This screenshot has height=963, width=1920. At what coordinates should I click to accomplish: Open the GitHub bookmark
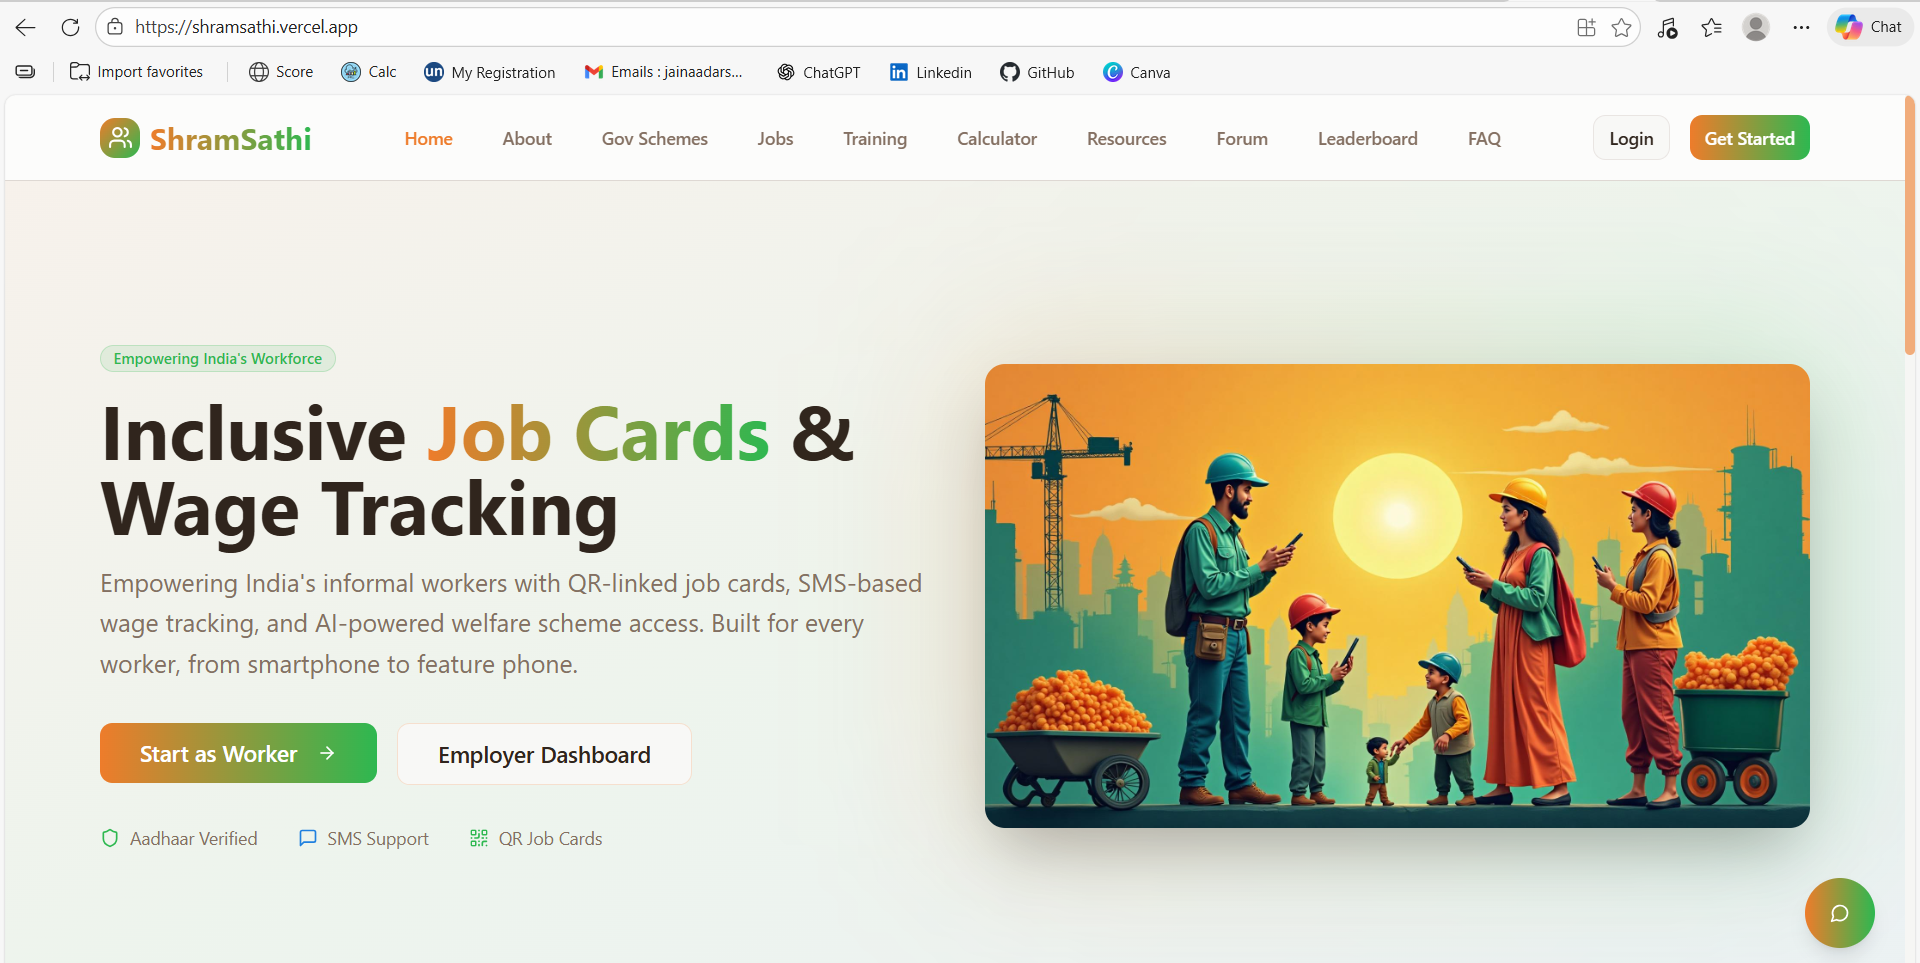[x=1037, y=72]
